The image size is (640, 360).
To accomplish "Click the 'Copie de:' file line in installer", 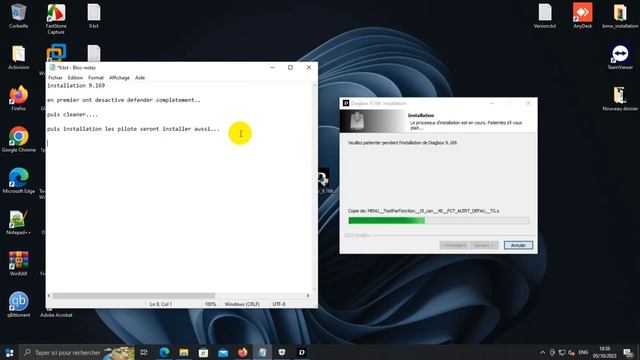I will click(424, 211).
